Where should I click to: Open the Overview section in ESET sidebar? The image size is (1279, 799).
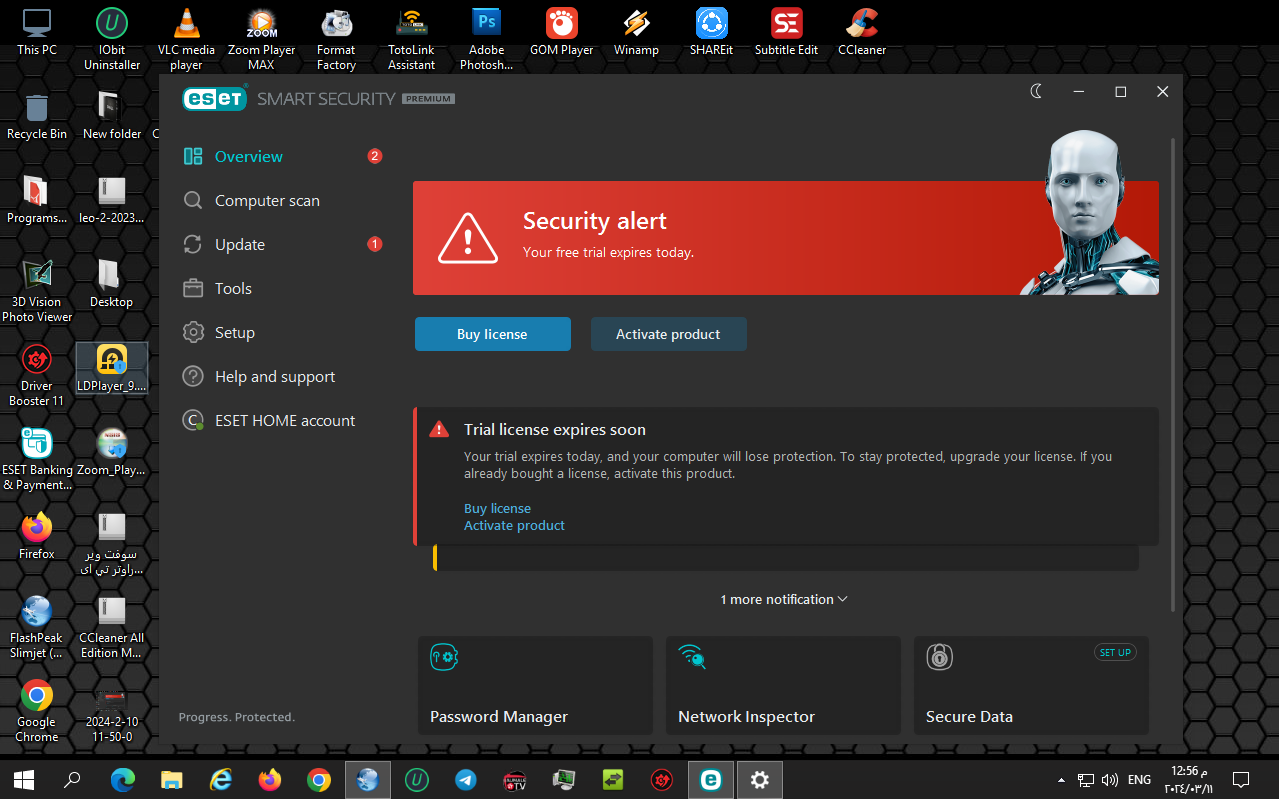tap(233, 156)
